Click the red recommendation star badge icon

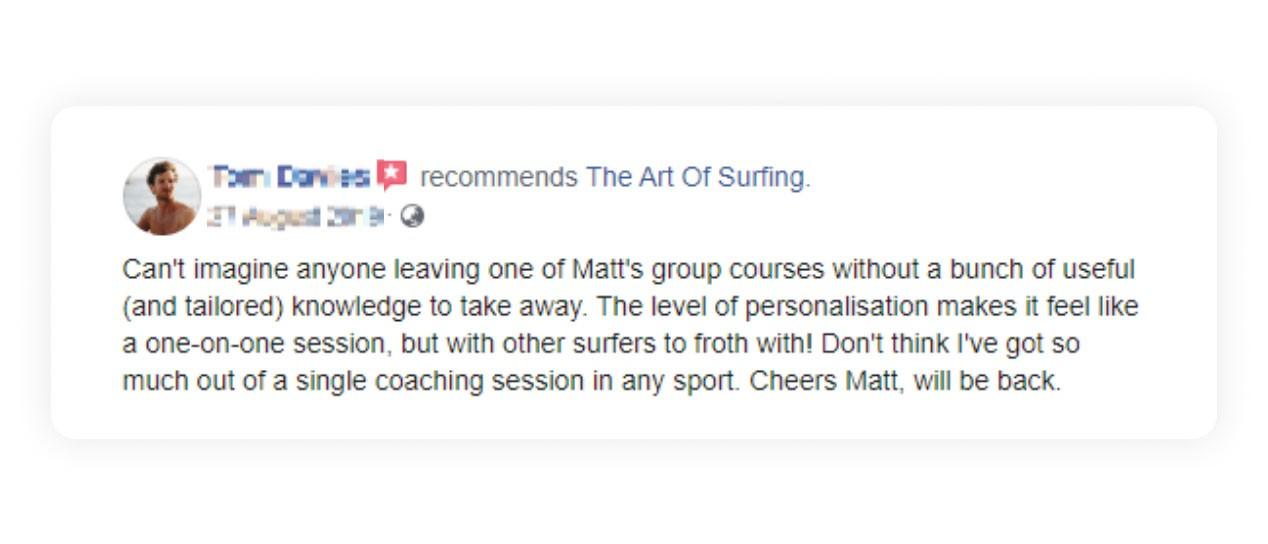(391, 176)
